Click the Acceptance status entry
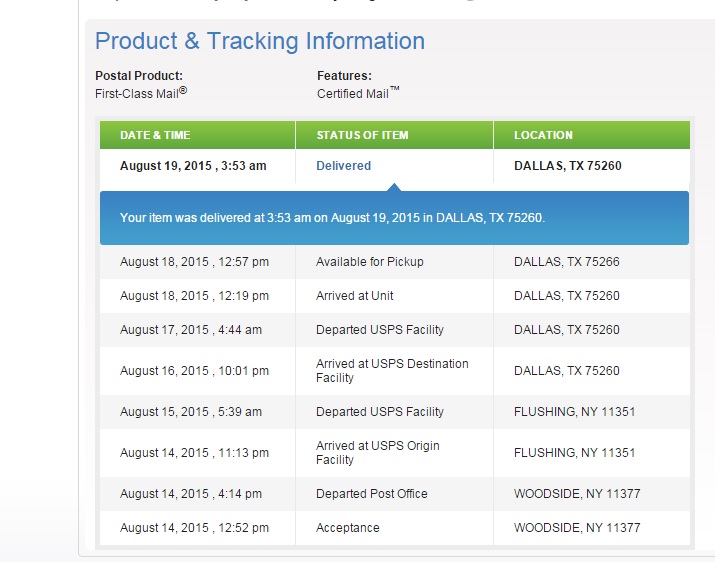This screenshot has width=715, height=562. click(x=347, y=528)
